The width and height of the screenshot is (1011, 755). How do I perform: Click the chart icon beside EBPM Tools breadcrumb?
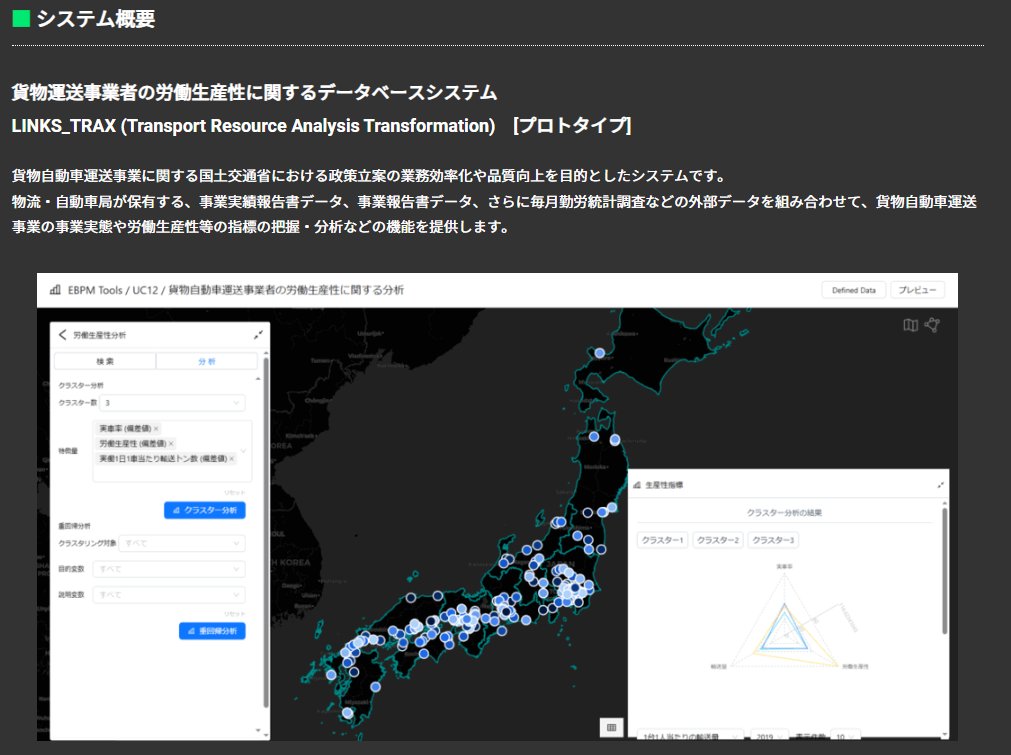coord(55,290)
